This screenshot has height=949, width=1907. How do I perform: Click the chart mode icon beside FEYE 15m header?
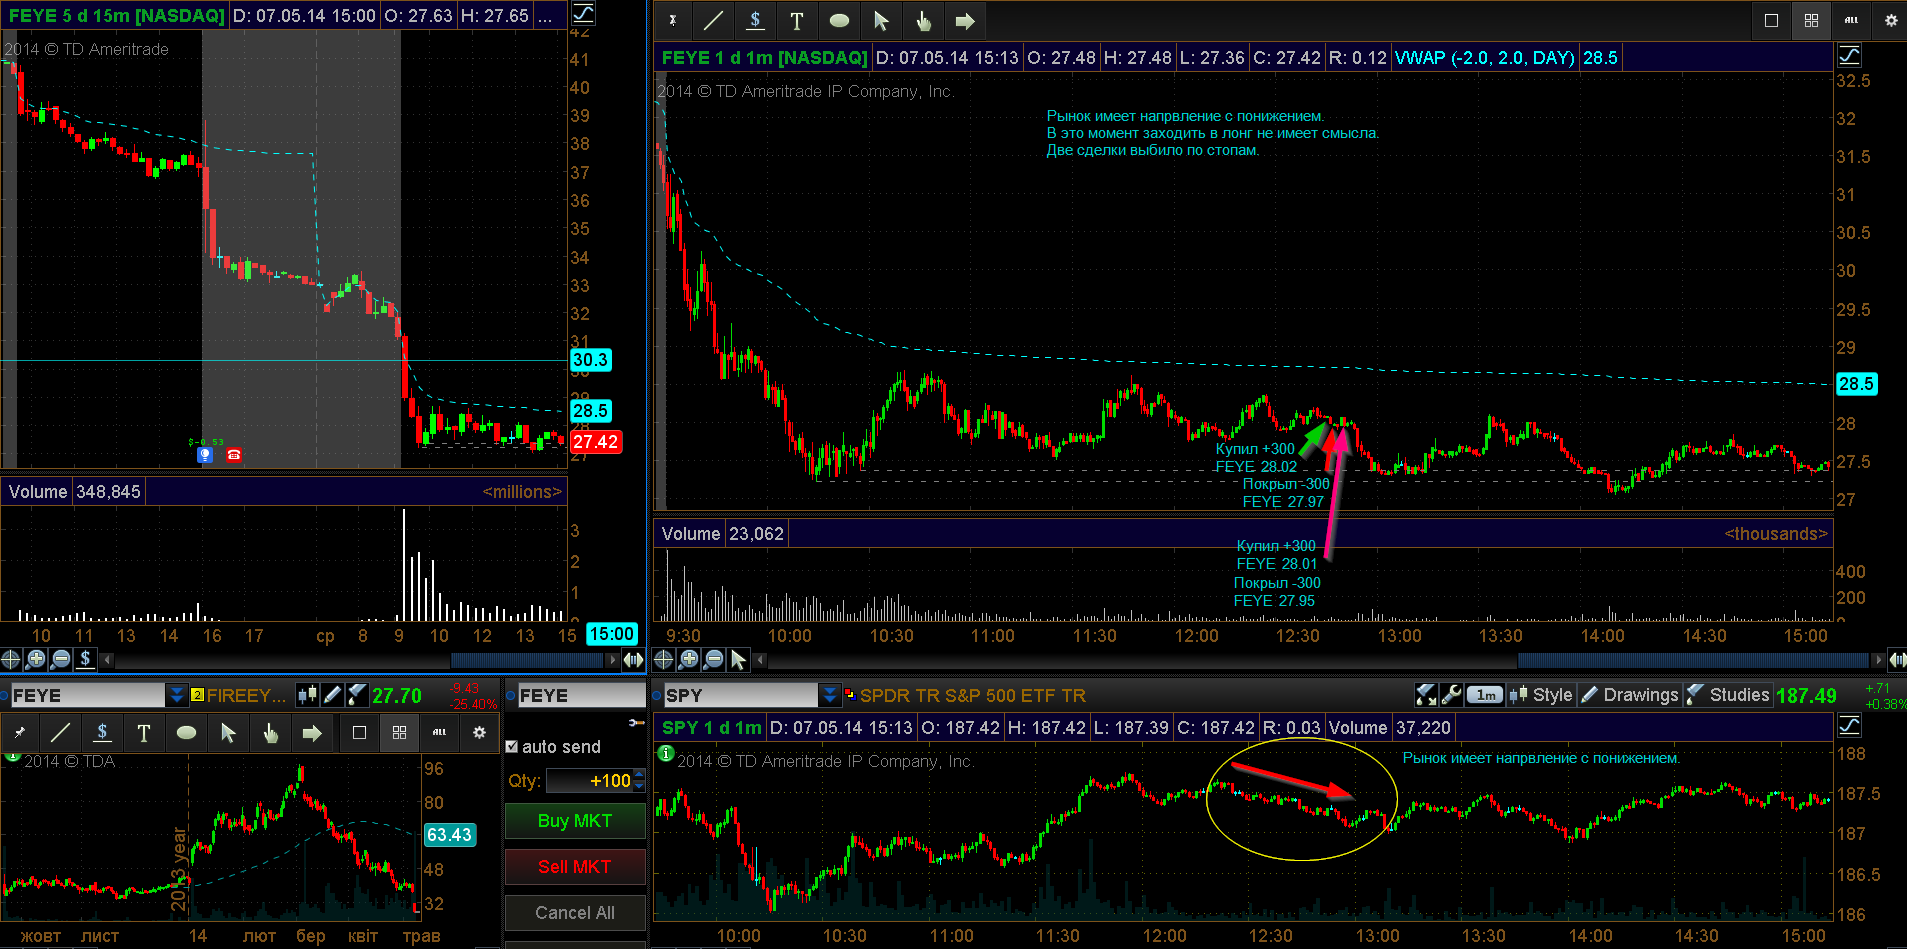583,14
